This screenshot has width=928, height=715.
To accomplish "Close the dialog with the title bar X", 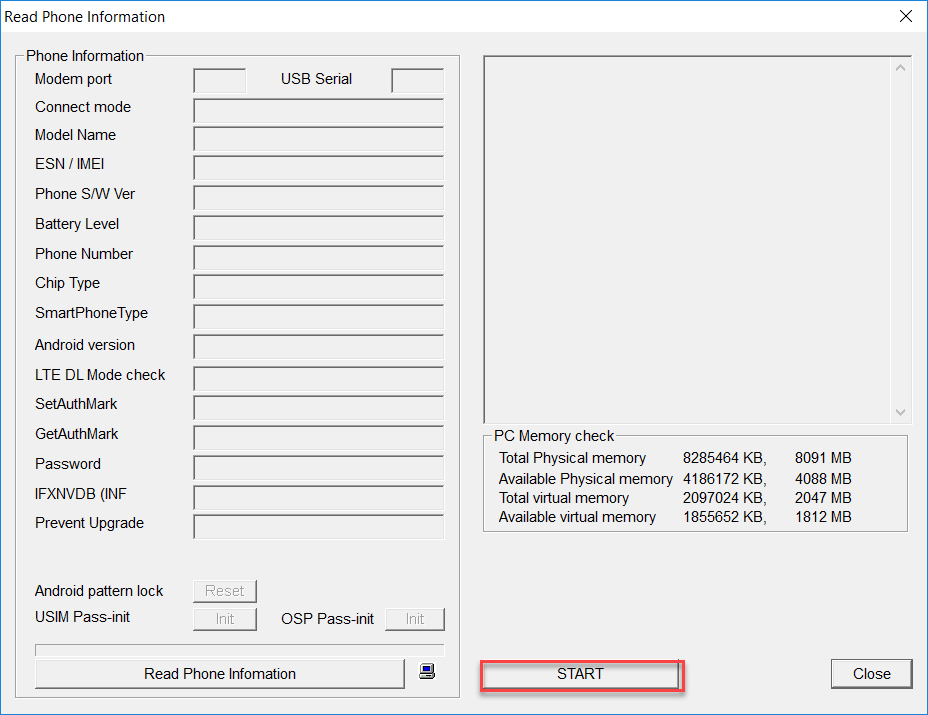I will point(906,16).
